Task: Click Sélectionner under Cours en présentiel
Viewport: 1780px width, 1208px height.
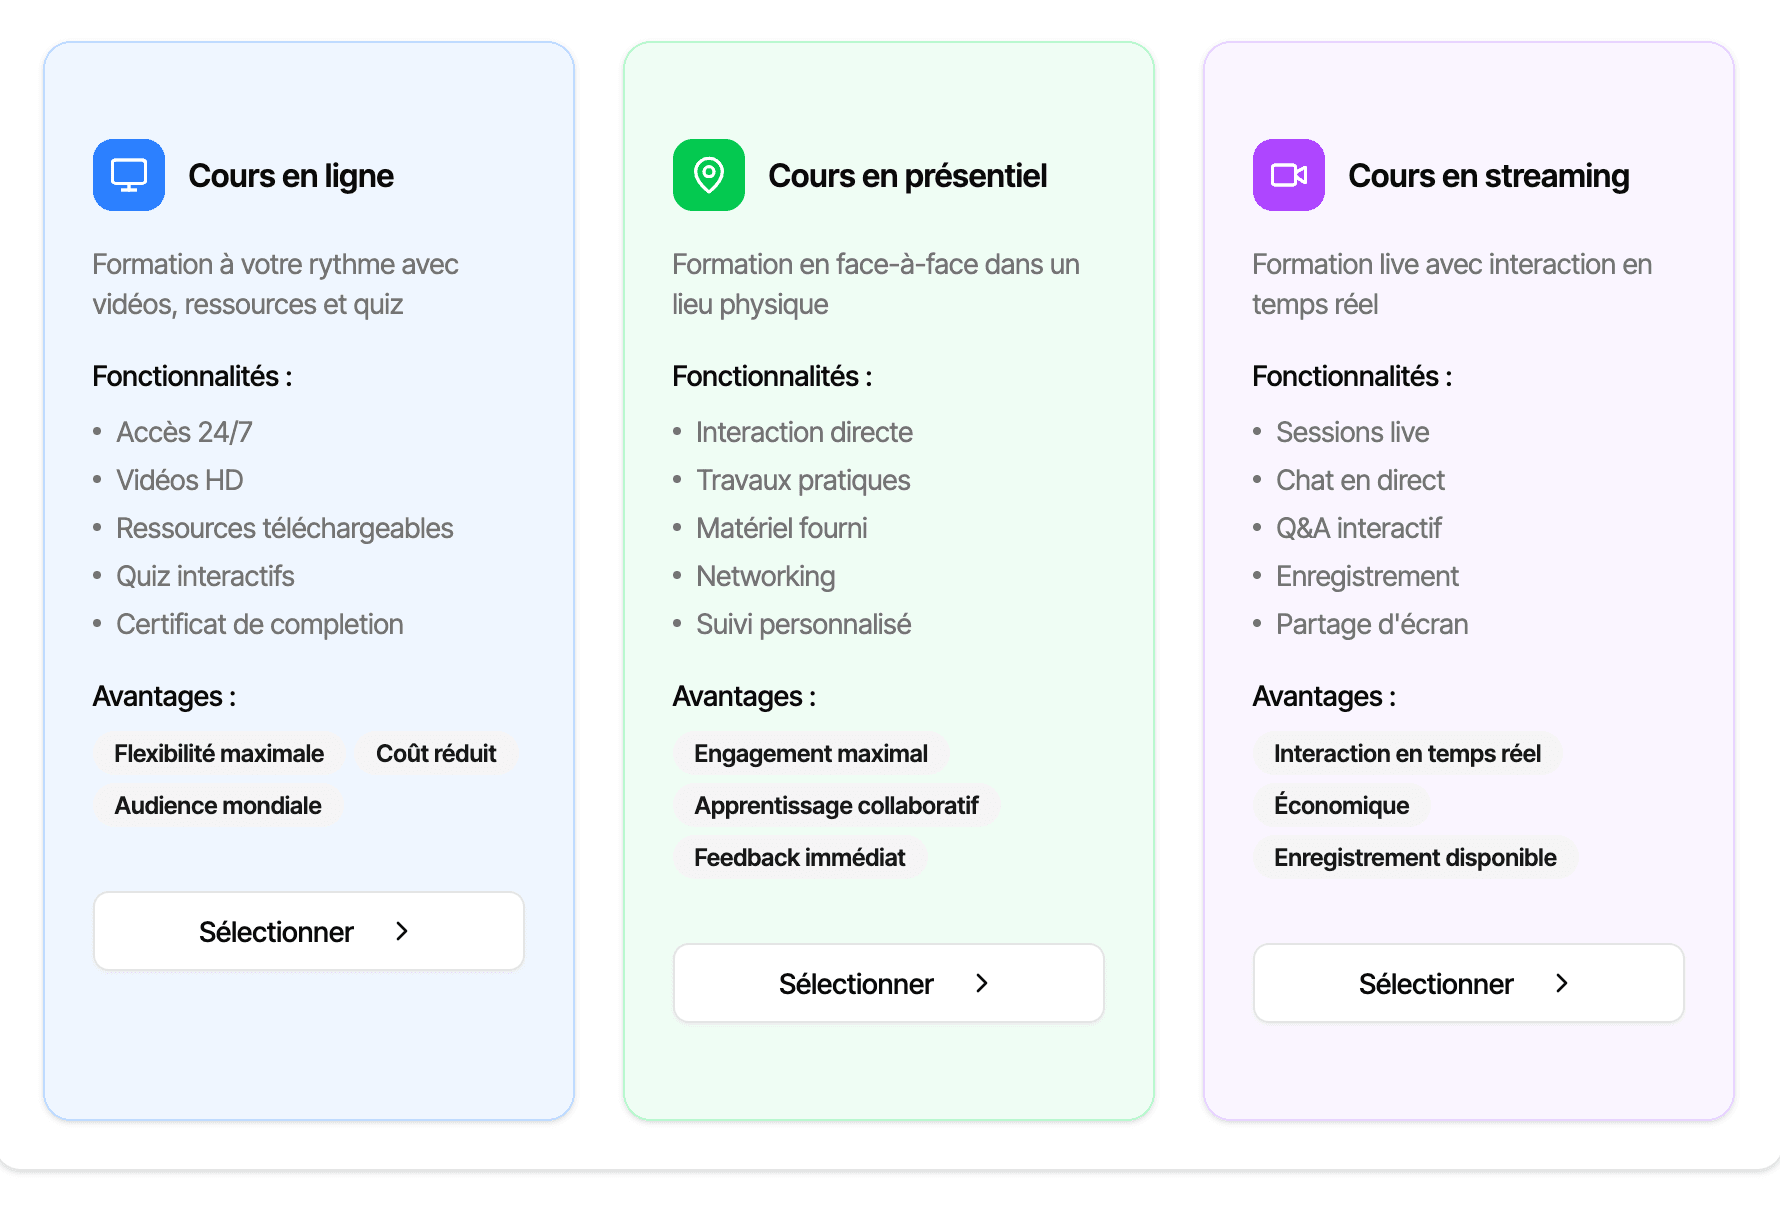Action: pyautogui.click(x=888, y=983)
